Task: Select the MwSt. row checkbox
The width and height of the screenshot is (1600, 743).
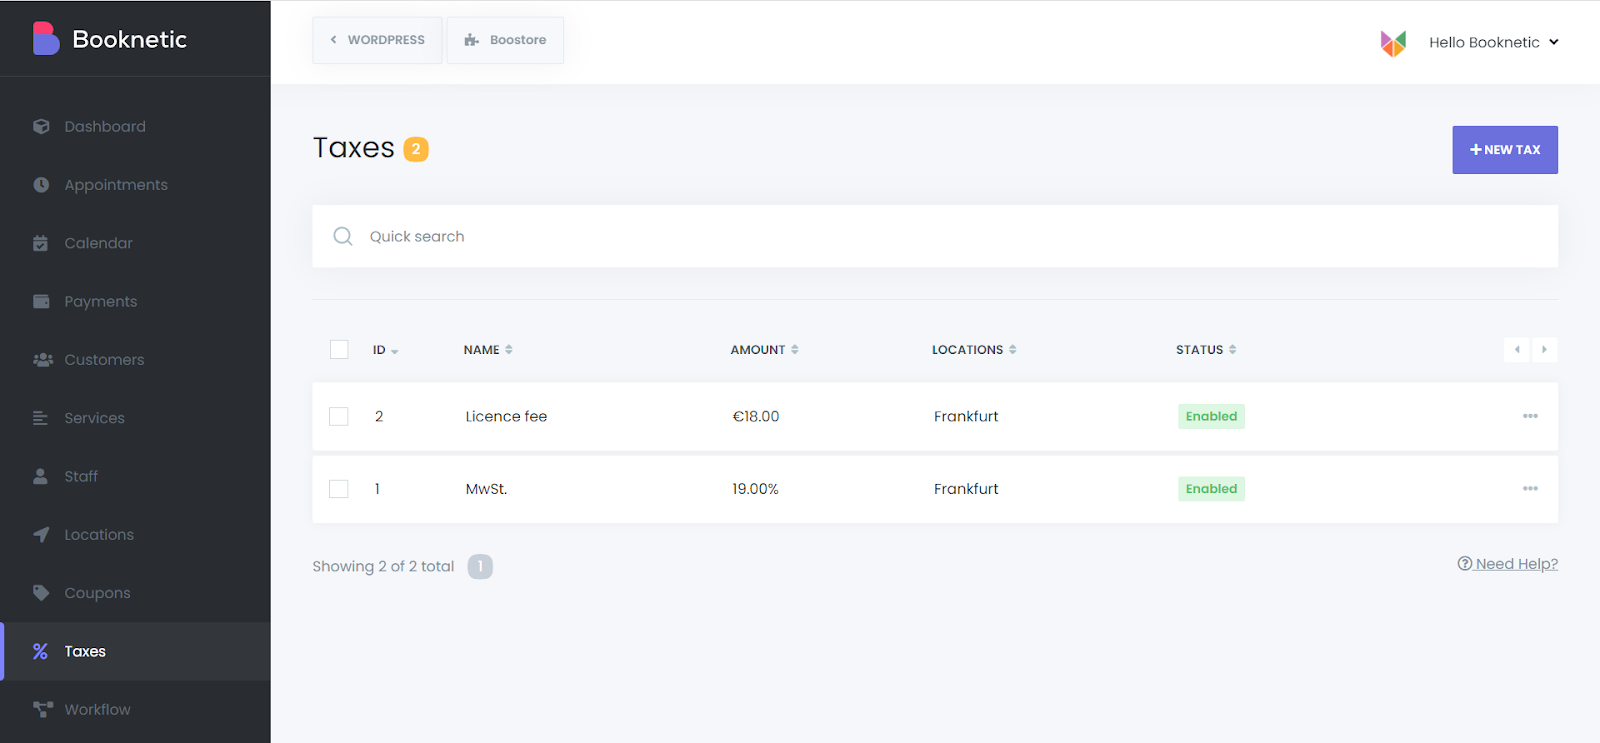Action: pyautogui.click(x=339, y=489)
